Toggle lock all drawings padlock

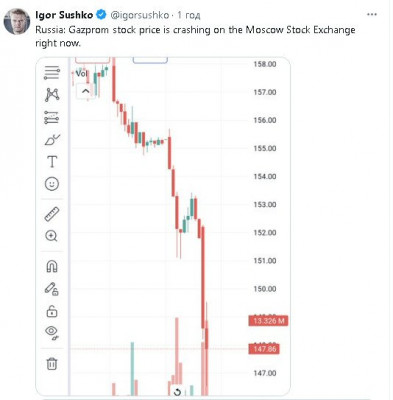tap(52, 311)
